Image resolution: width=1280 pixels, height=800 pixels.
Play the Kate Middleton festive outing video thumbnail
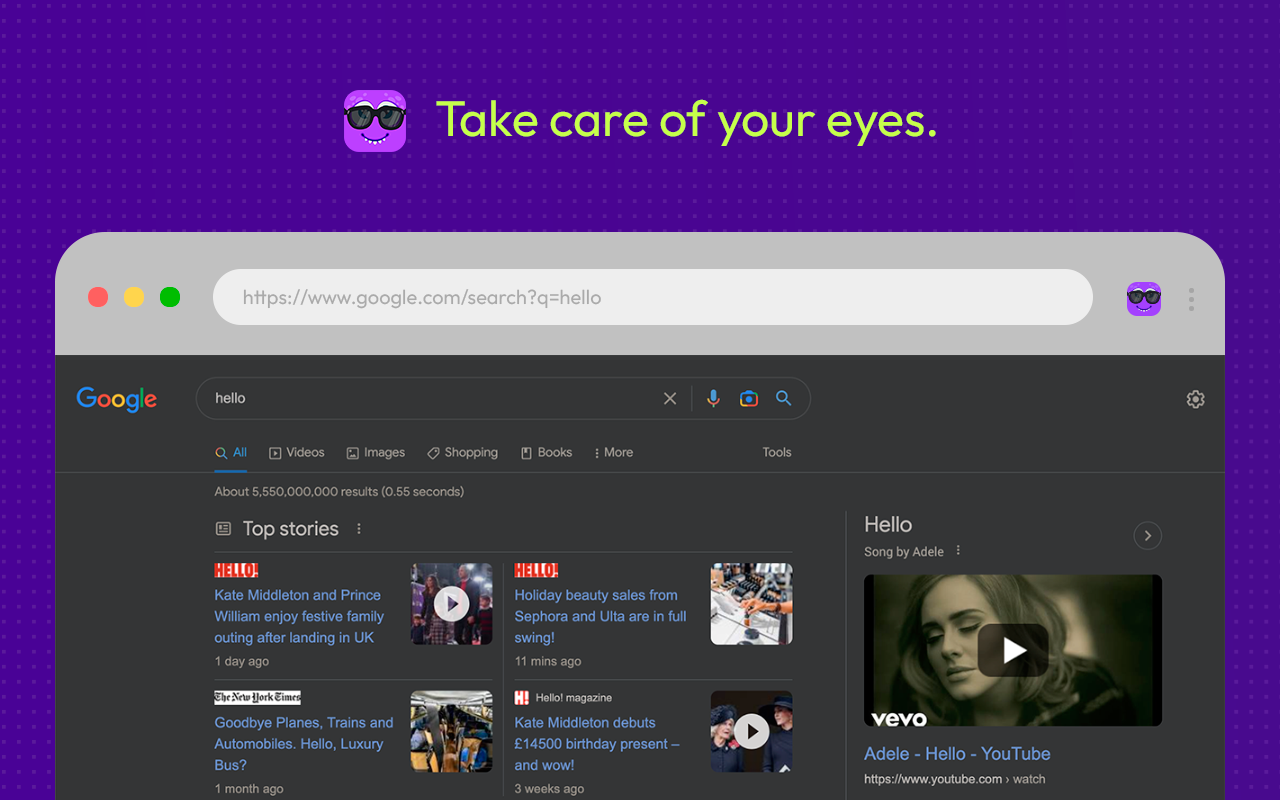(x=452, y=604)
